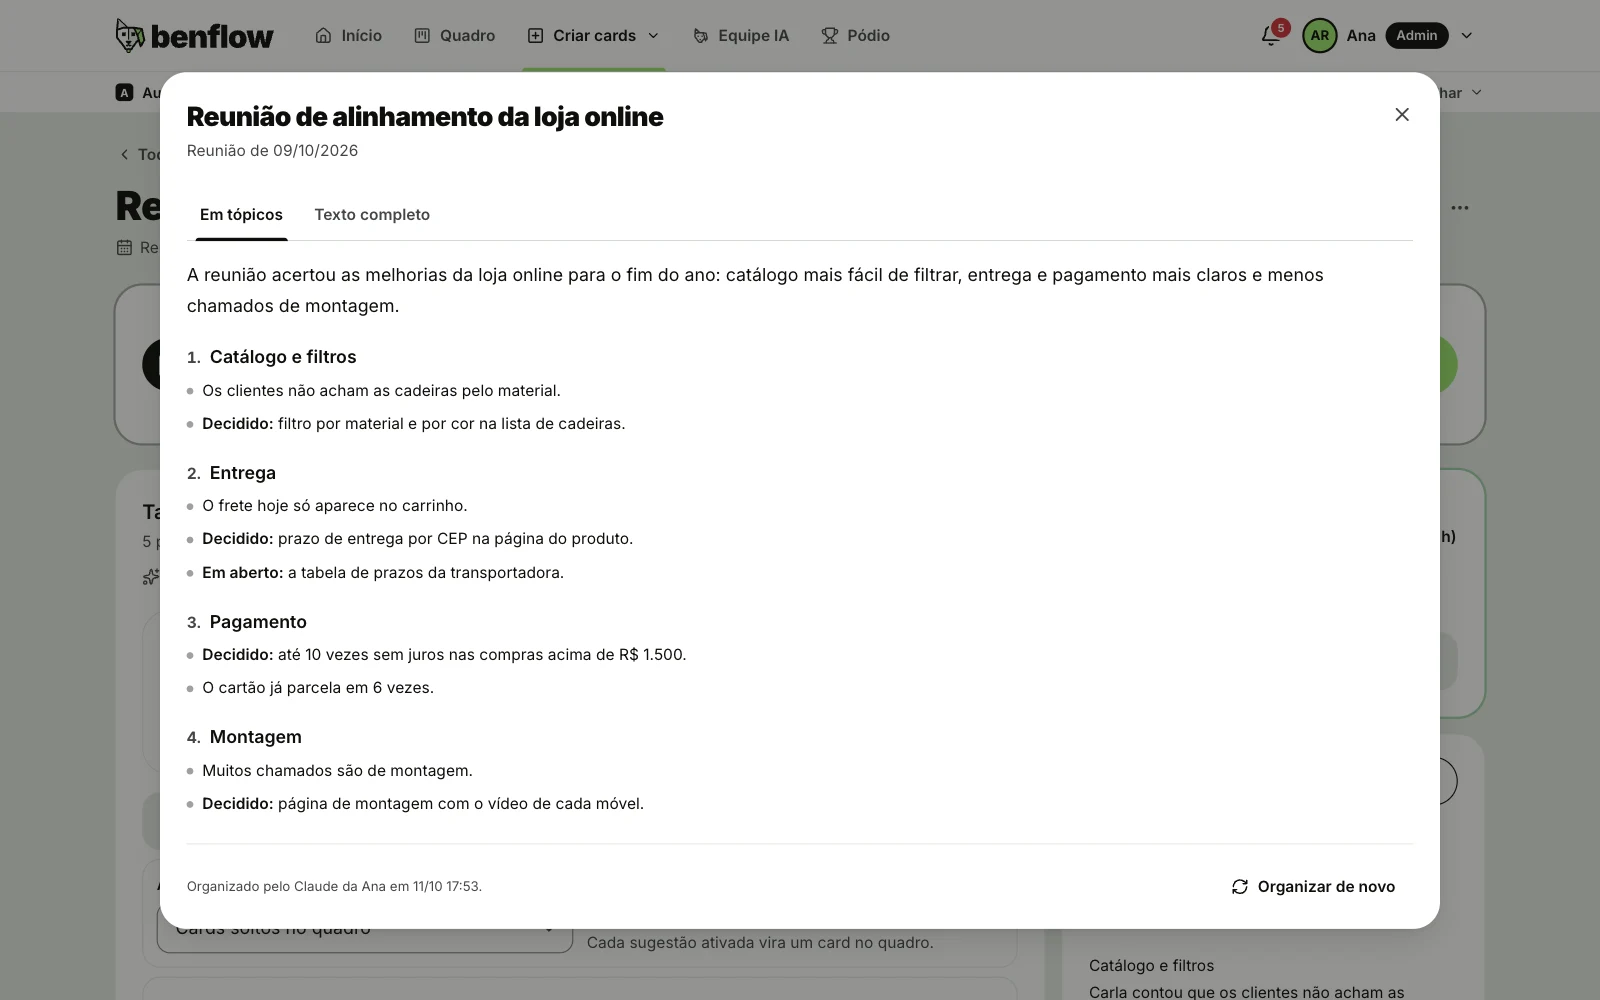Click the heading Pagamento
Image resolution: width=1600 pixels, height=1000 pixels.
[258, 622]
